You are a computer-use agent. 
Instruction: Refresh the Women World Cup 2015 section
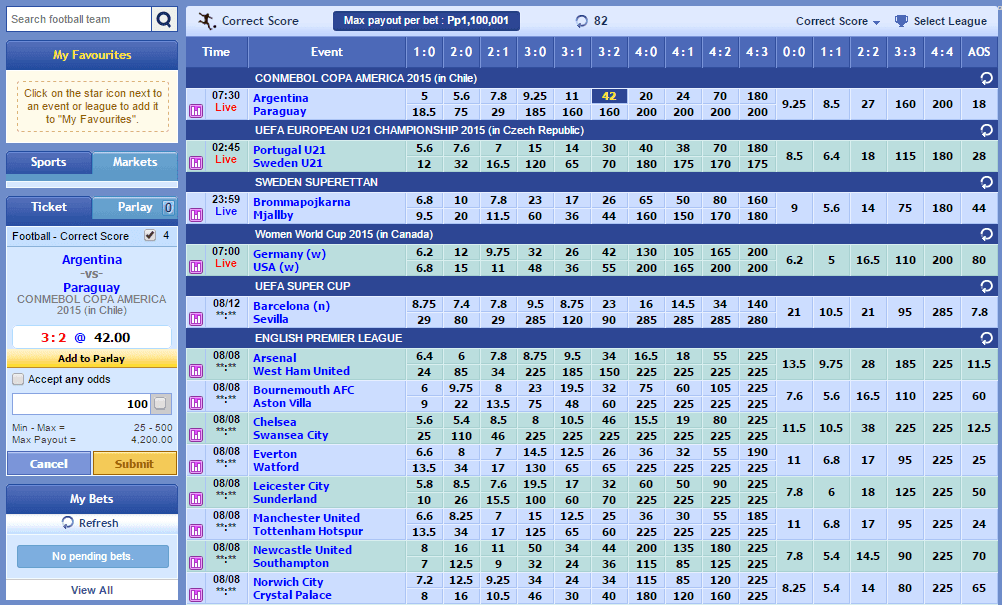point(987,234)
